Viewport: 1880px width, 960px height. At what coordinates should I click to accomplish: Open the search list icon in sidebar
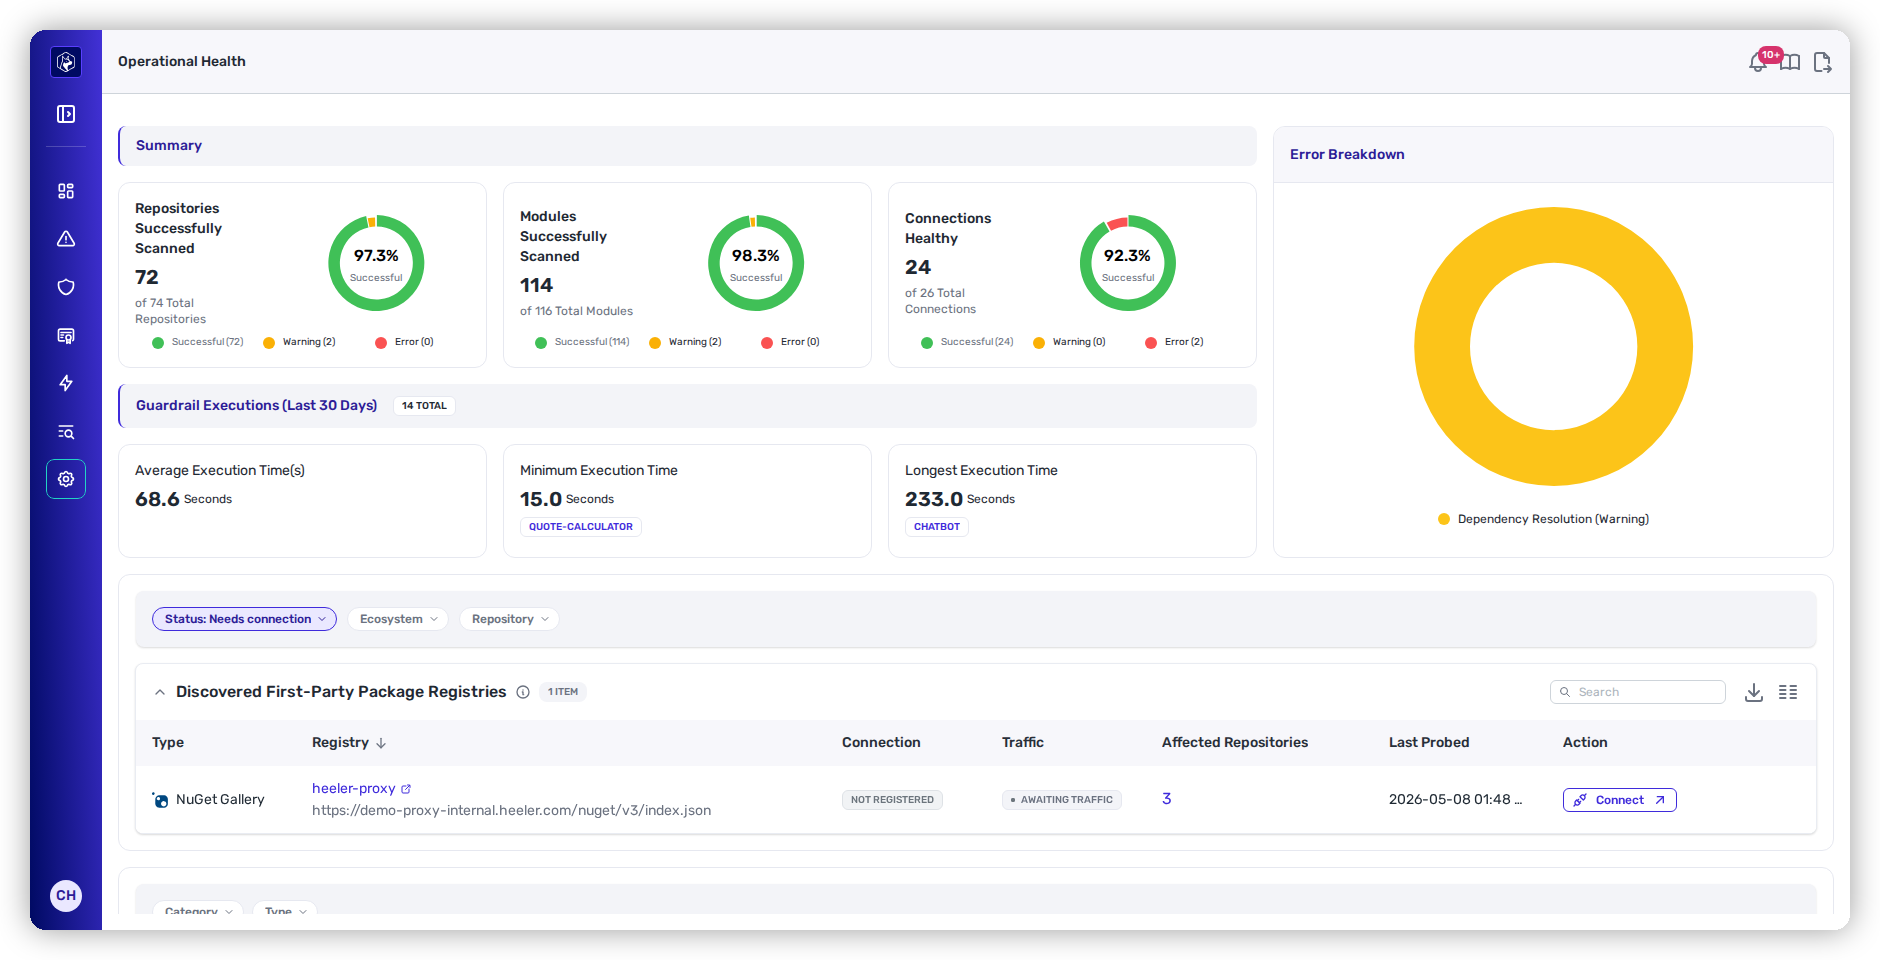coord(66,431)
